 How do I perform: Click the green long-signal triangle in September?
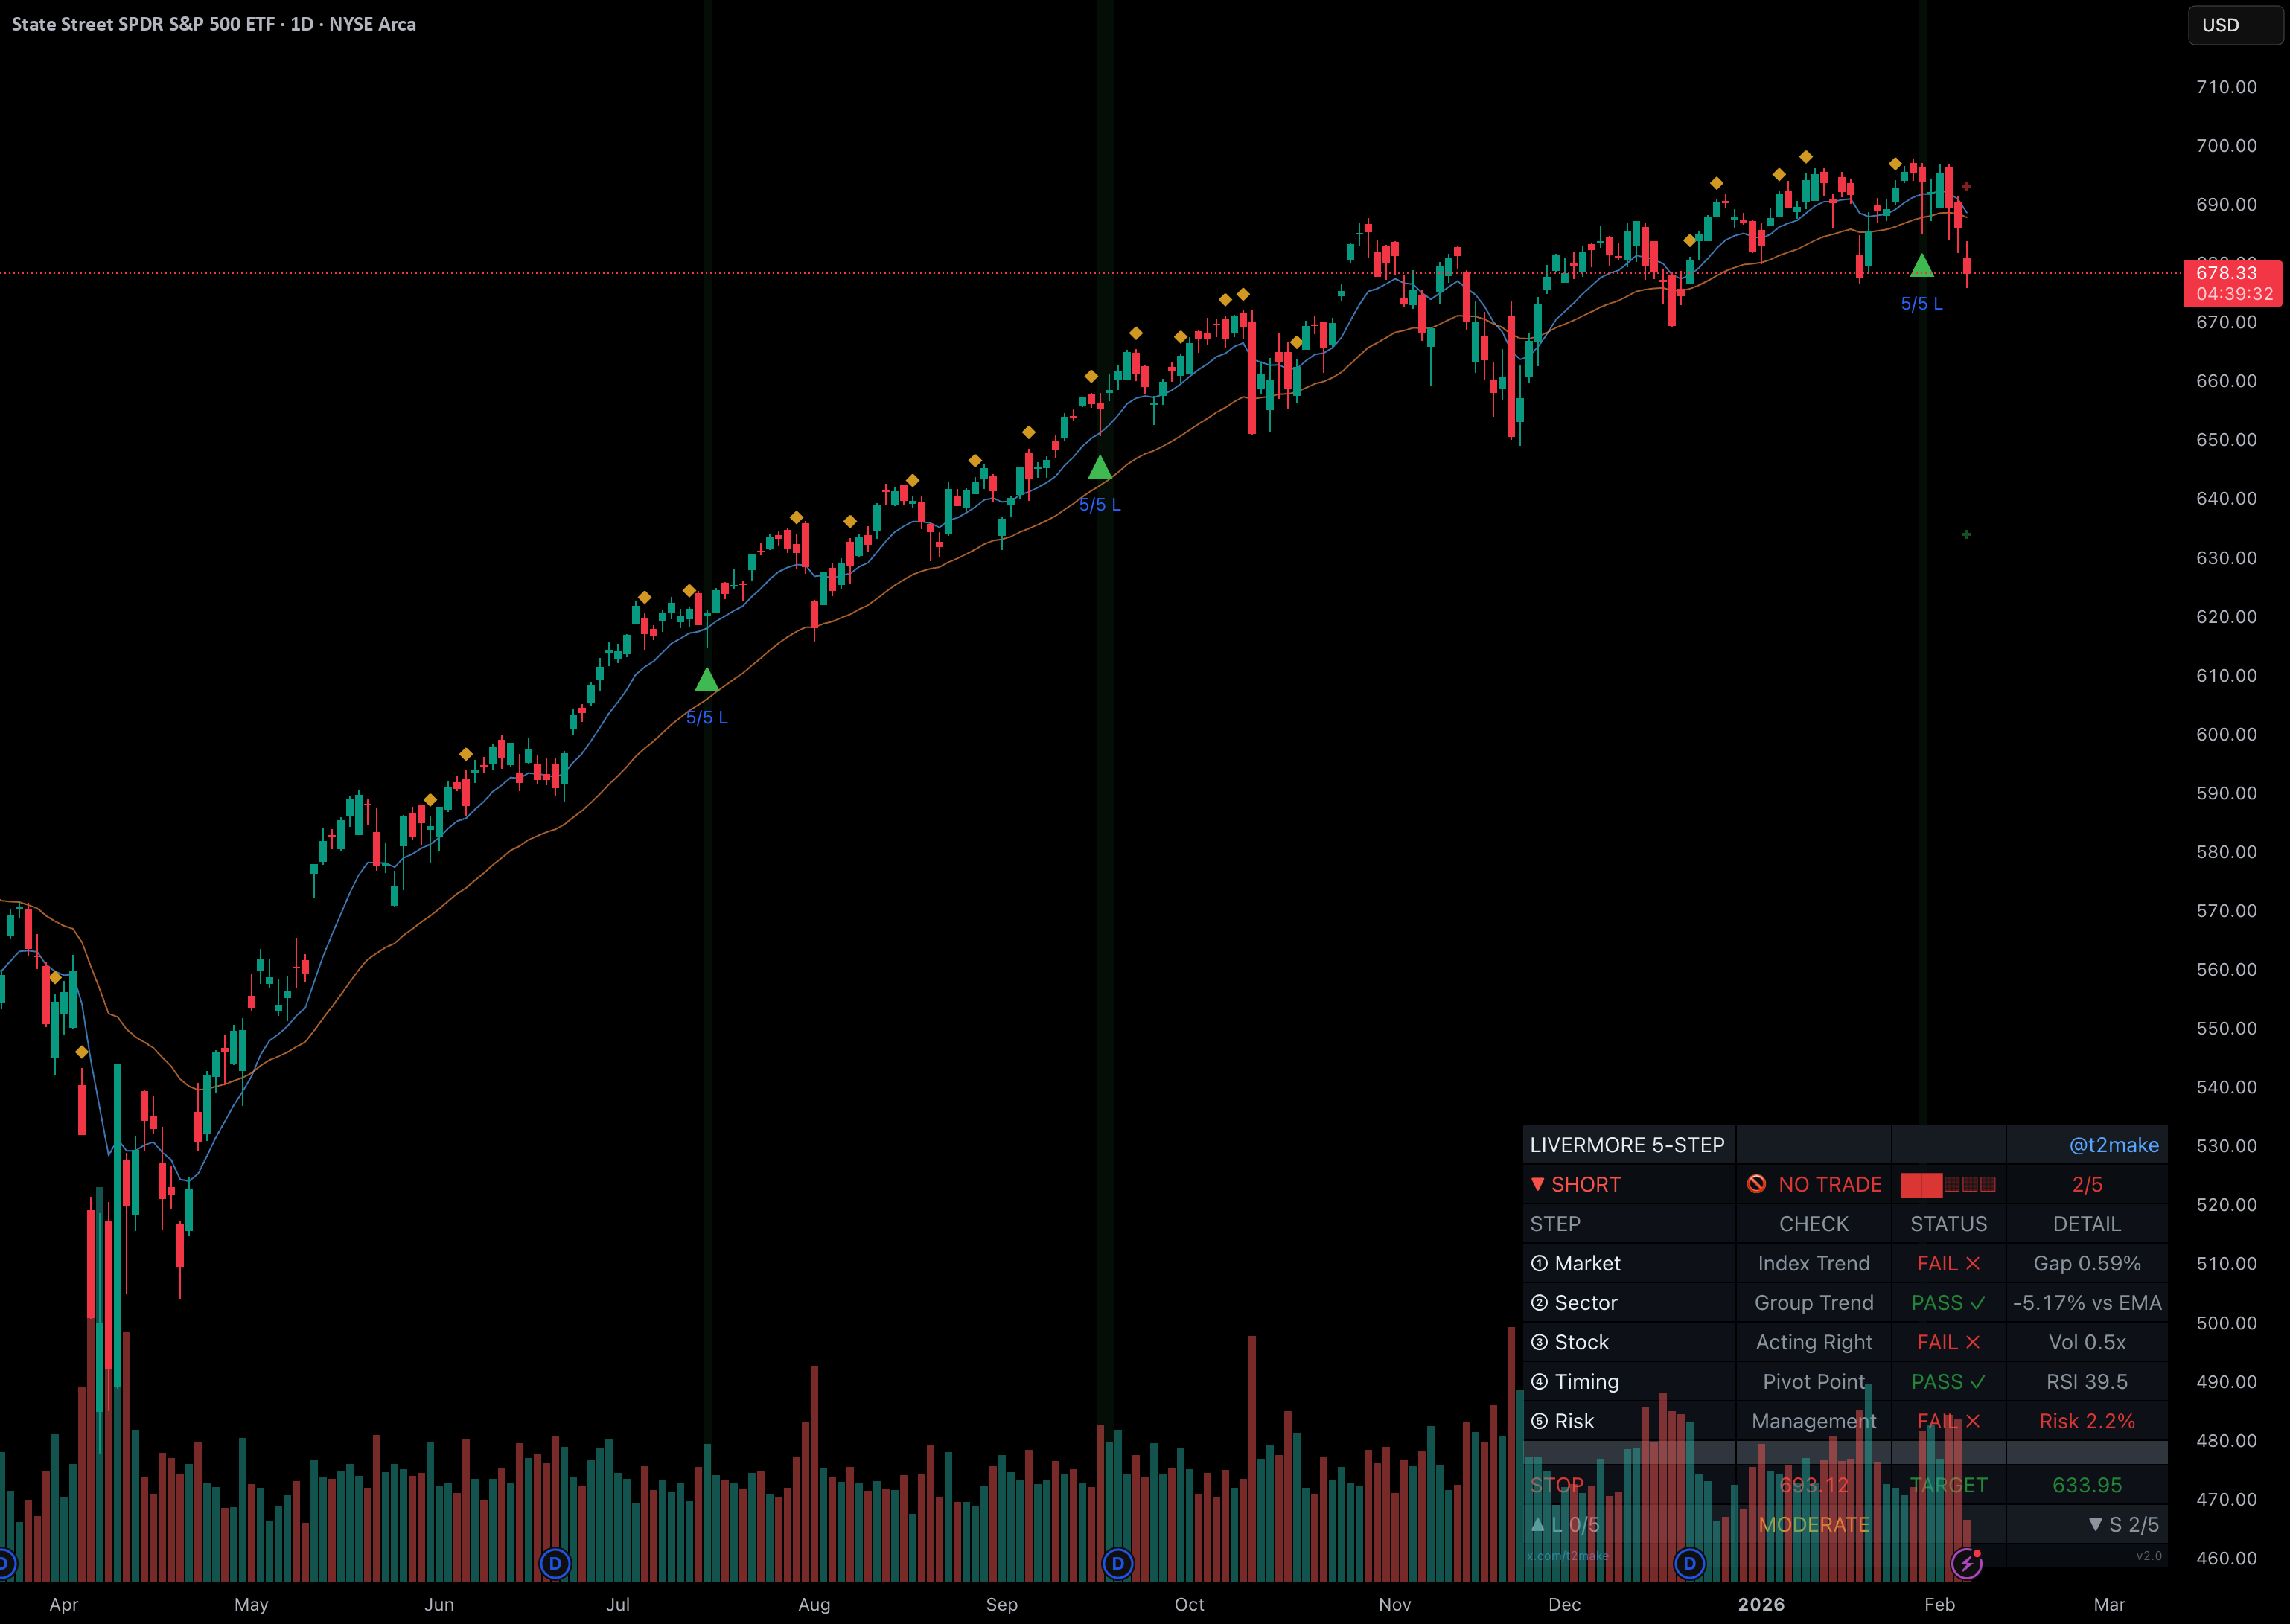(x=1100, y=467)
